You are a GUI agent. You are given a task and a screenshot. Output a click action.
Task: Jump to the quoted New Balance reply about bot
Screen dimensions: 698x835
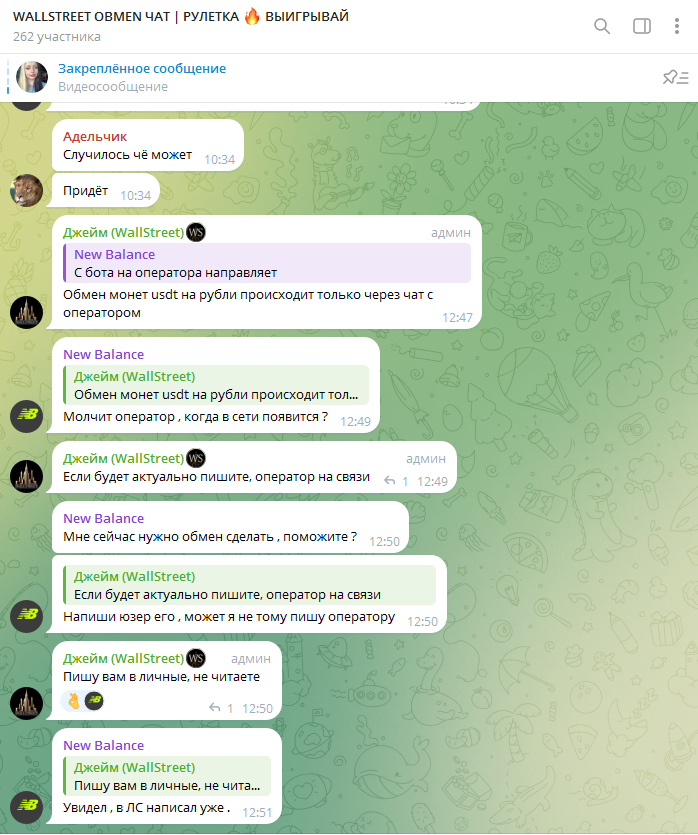coord(267,263)
